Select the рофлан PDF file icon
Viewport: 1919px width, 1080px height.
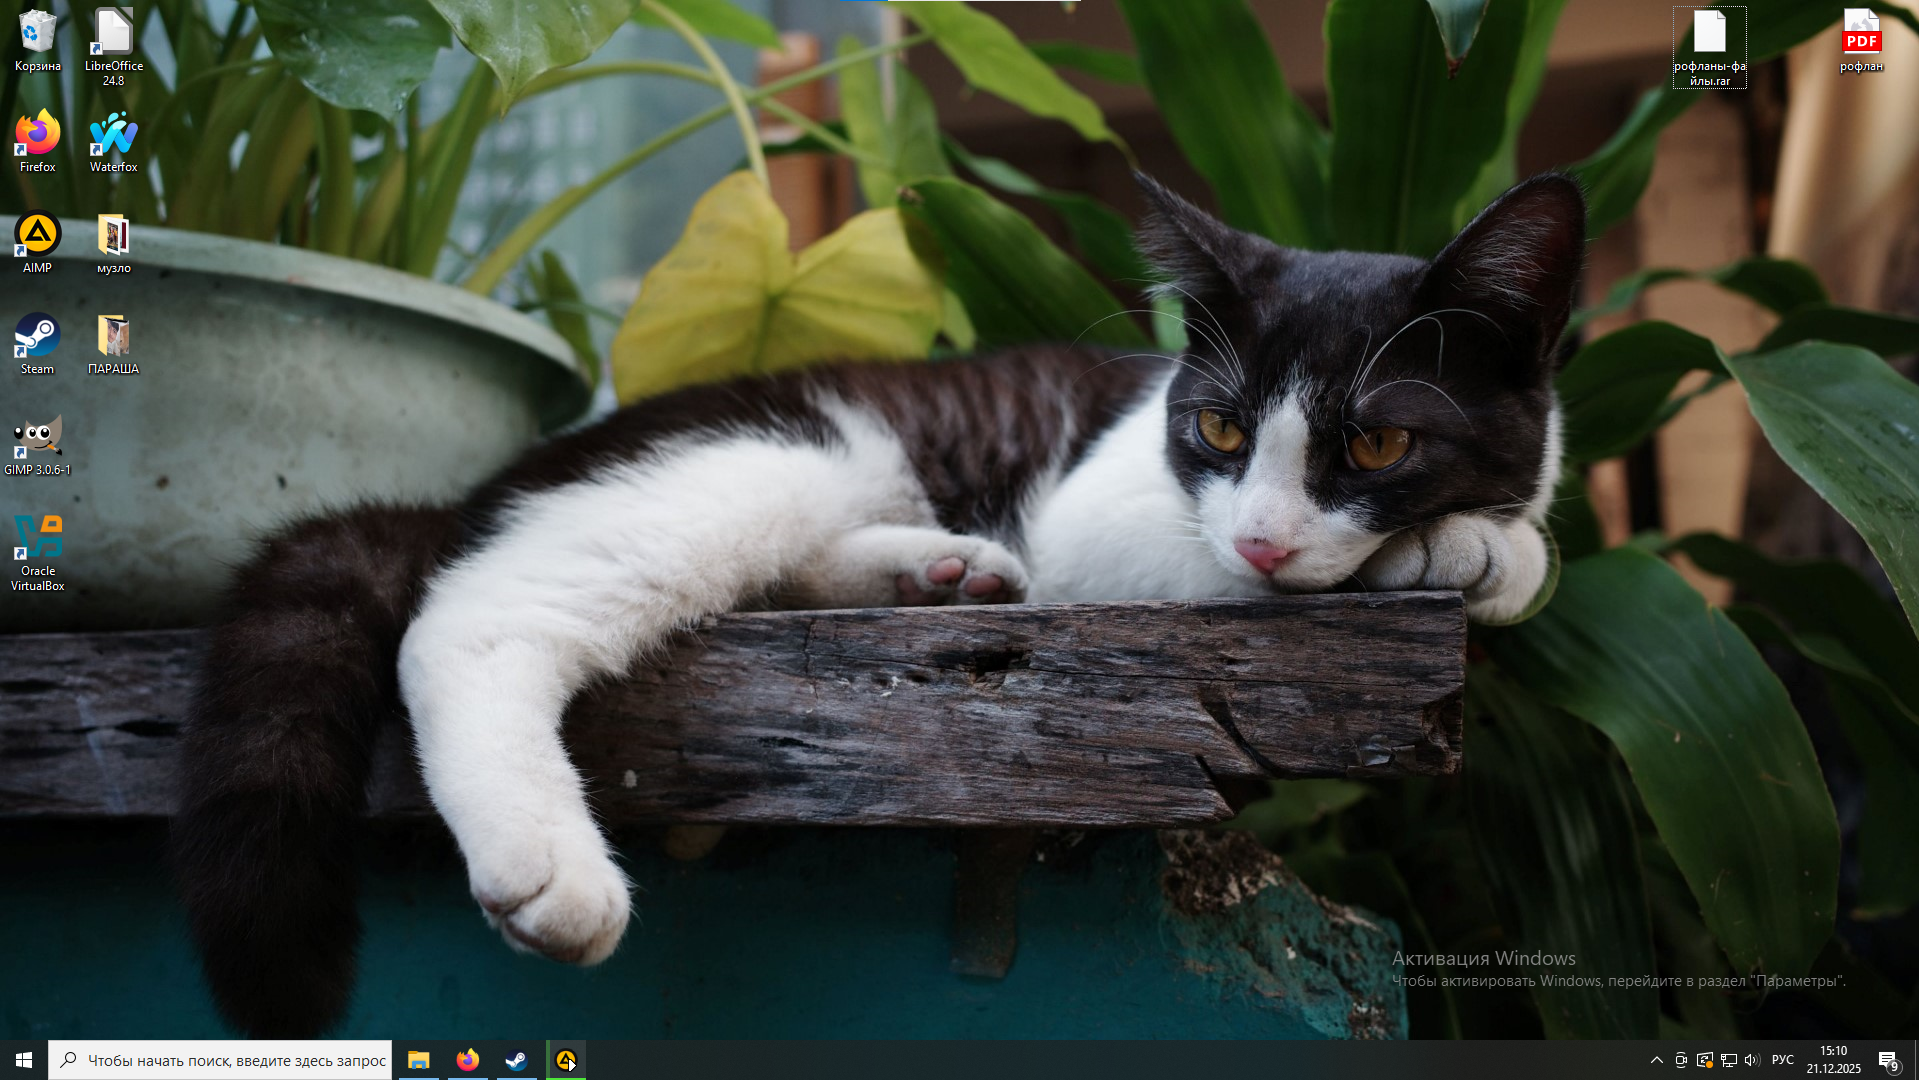[x=1862, y=41]
